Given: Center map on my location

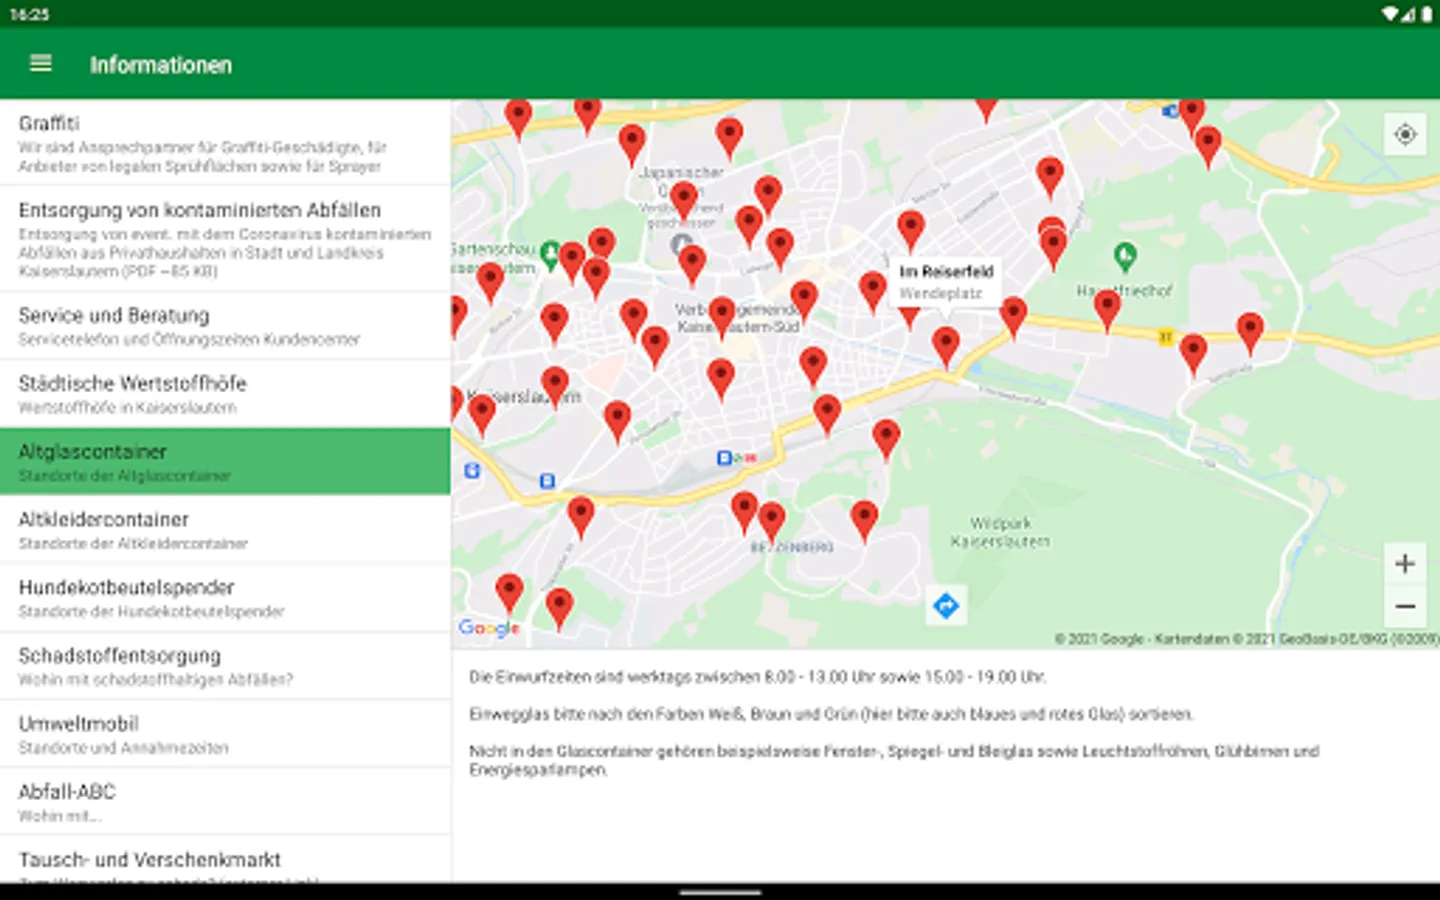Looking at the screenshot, I should tap(1405, 134).
